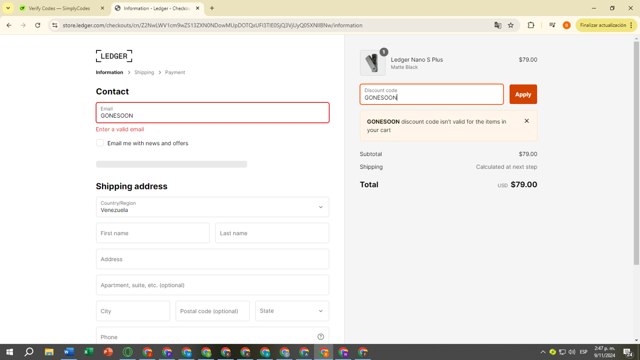
Task: Click the browser address bar URL
Action: [212, 25]
